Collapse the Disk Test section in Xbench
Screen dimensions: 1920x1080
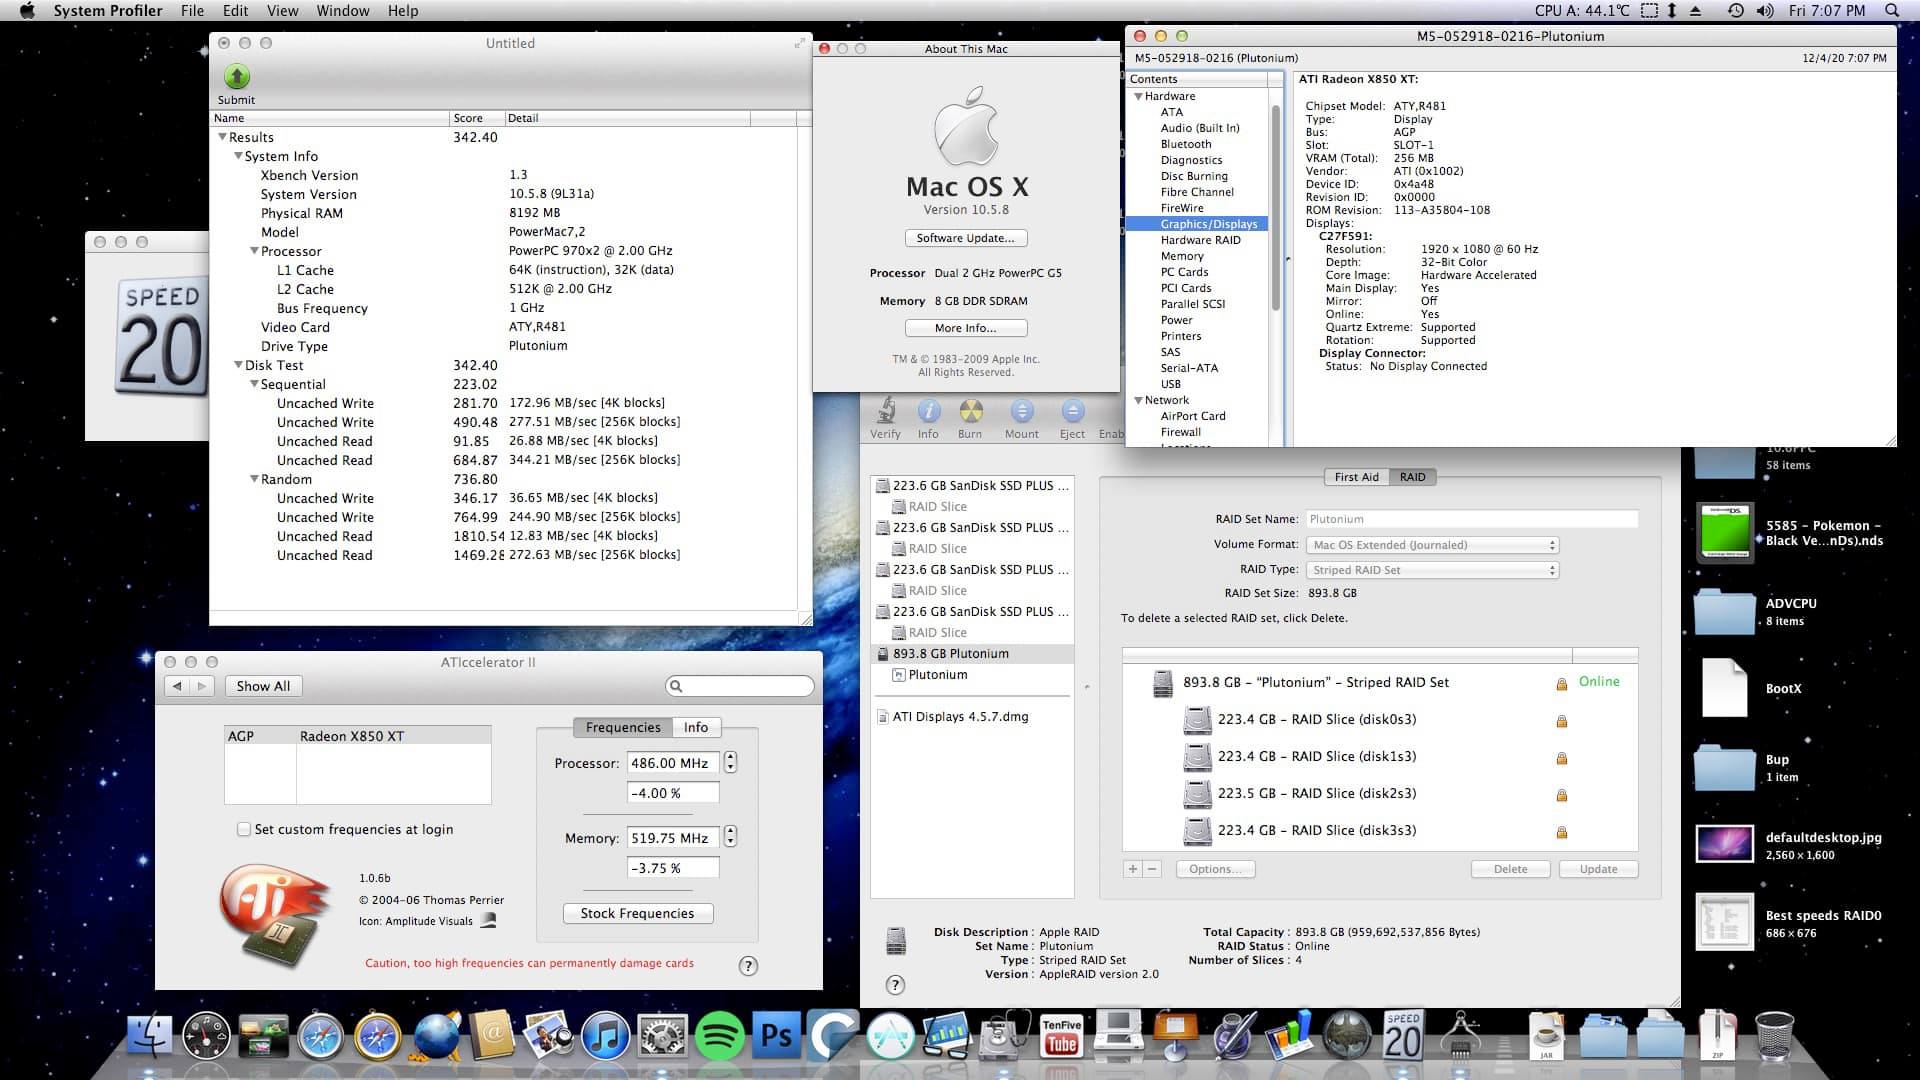(x=238, y=365)
